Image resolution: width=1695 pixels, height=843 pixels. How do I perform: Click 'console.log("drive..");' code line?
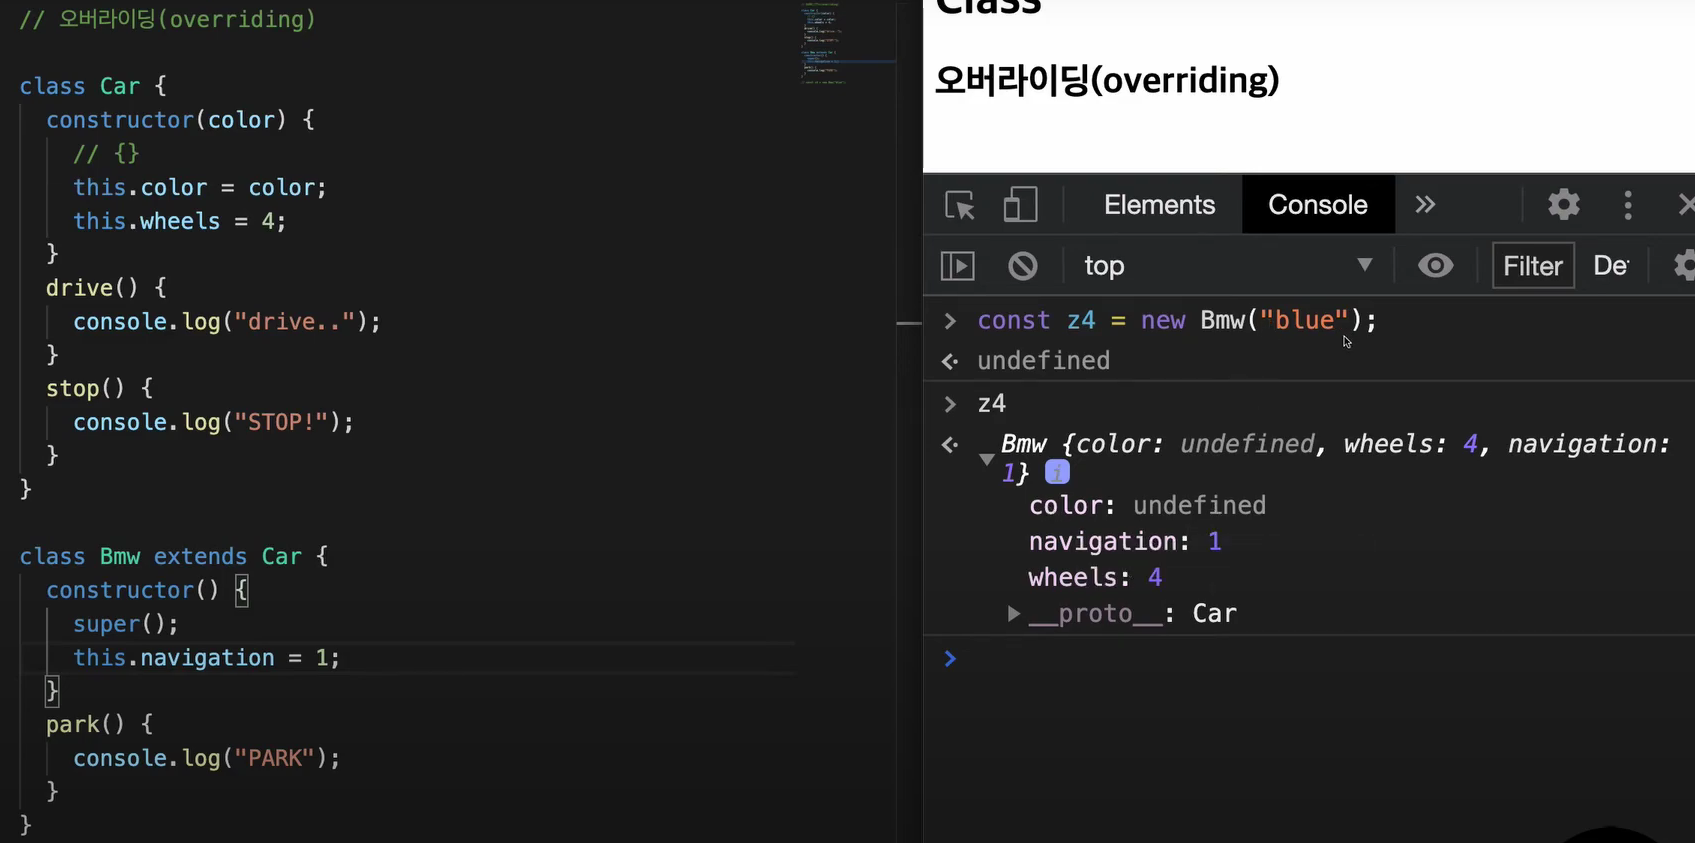click(226, 322)
